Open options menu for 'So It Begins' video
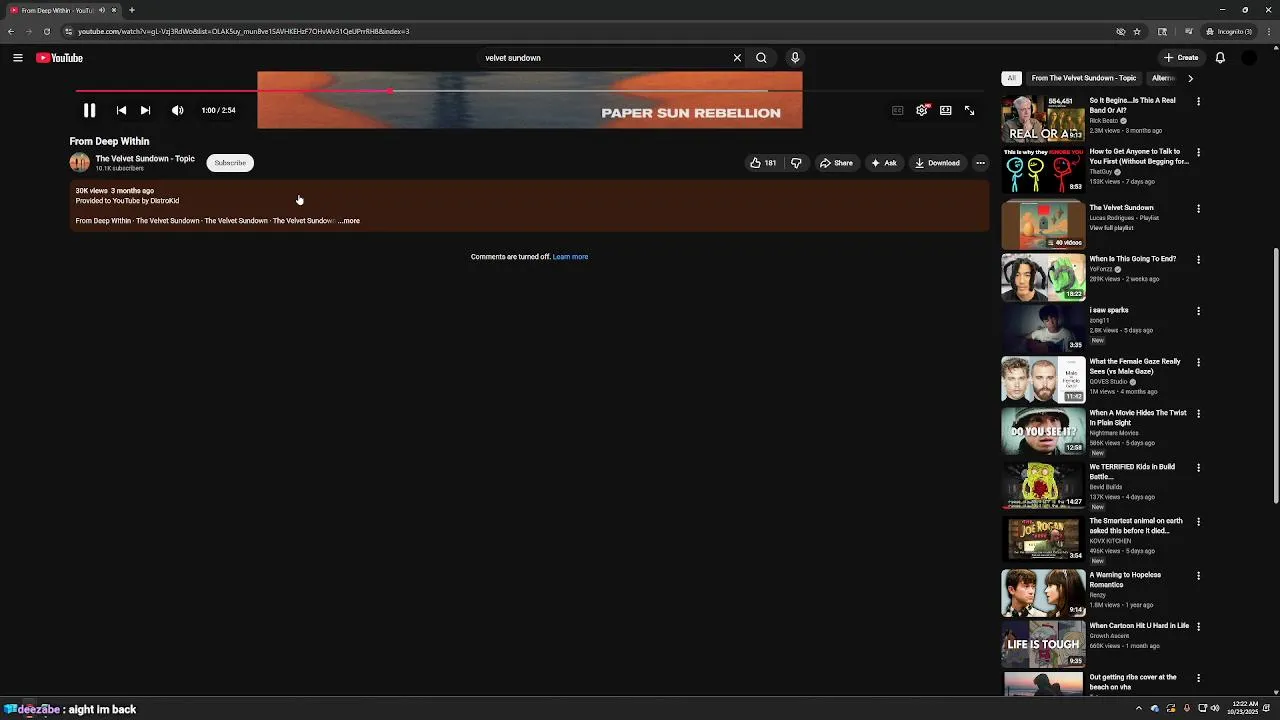This screenshot has width=1280, height=720. 1198,101
